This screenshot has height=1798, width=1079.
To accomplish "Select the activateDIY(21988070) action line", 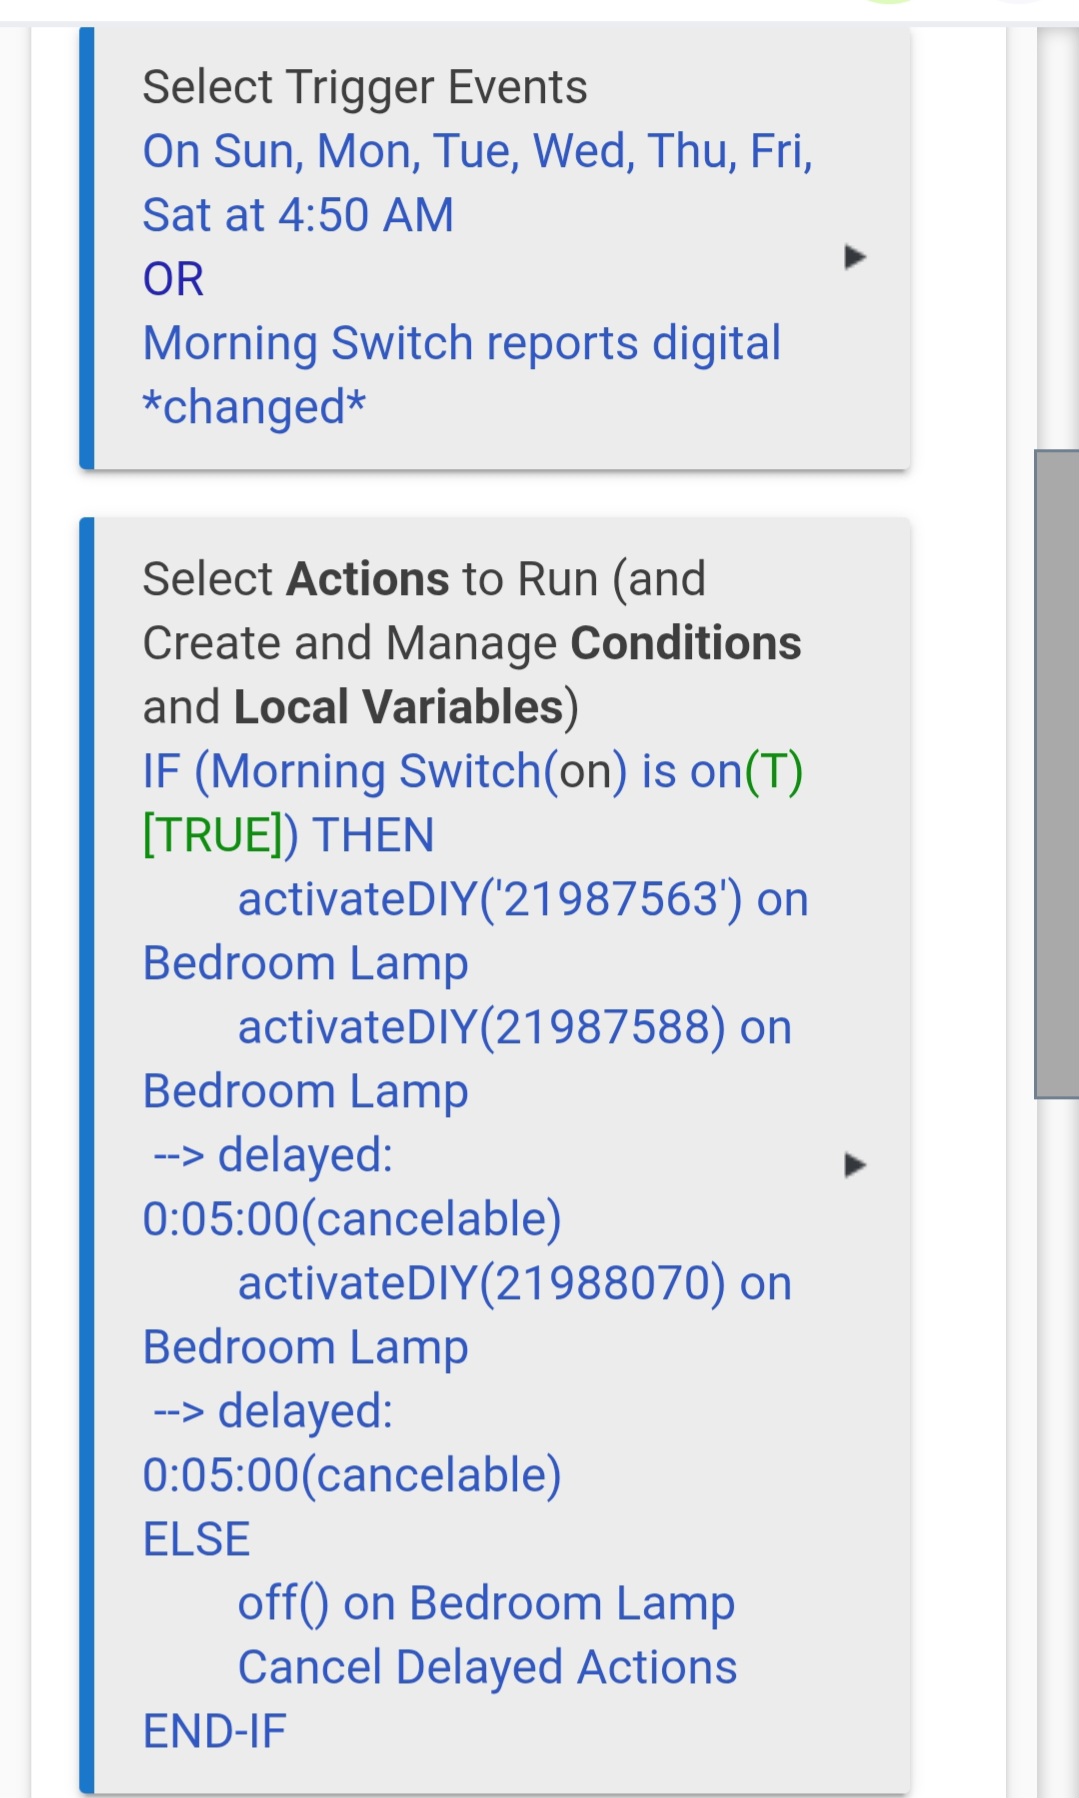I will 514,1284.
